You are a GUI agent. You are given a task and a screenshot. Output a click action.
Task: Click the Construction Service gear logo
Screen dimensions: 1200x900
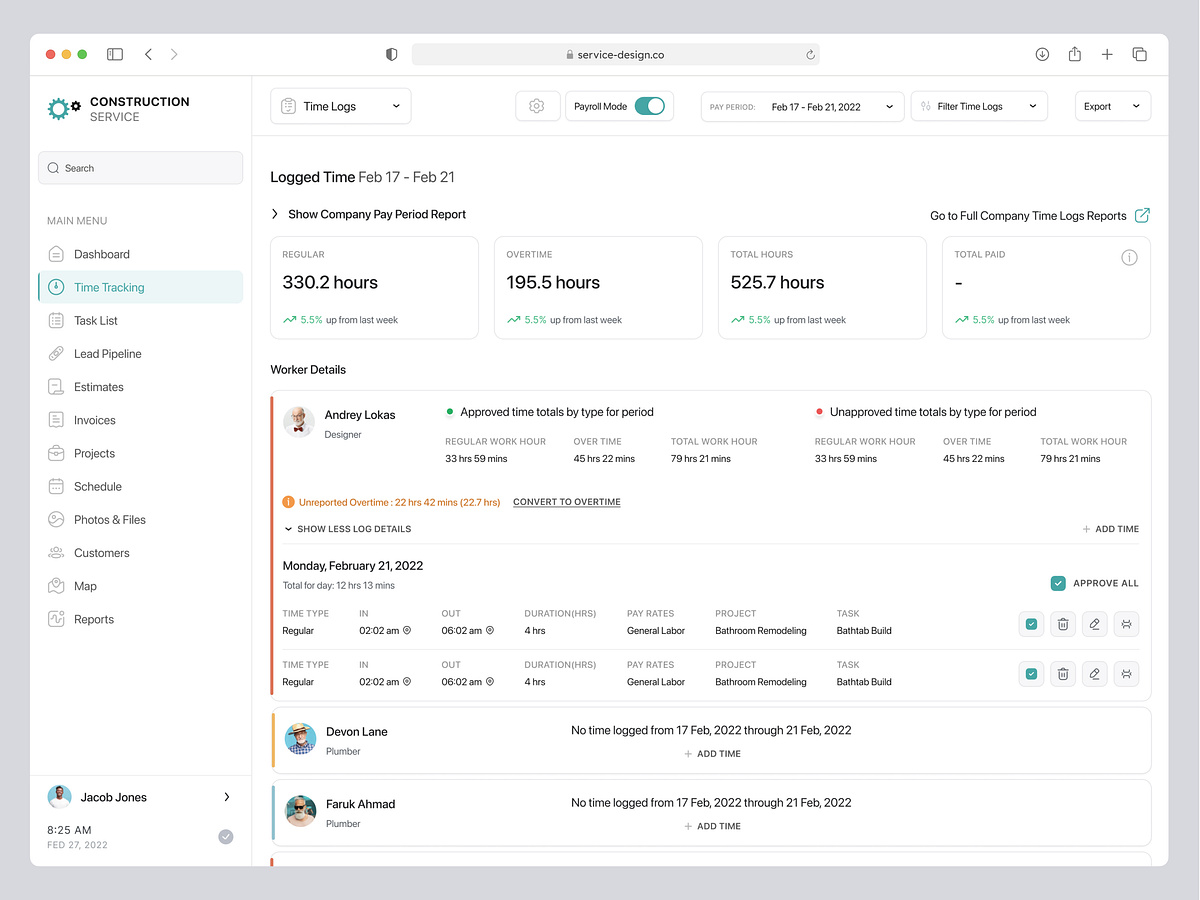64,108
